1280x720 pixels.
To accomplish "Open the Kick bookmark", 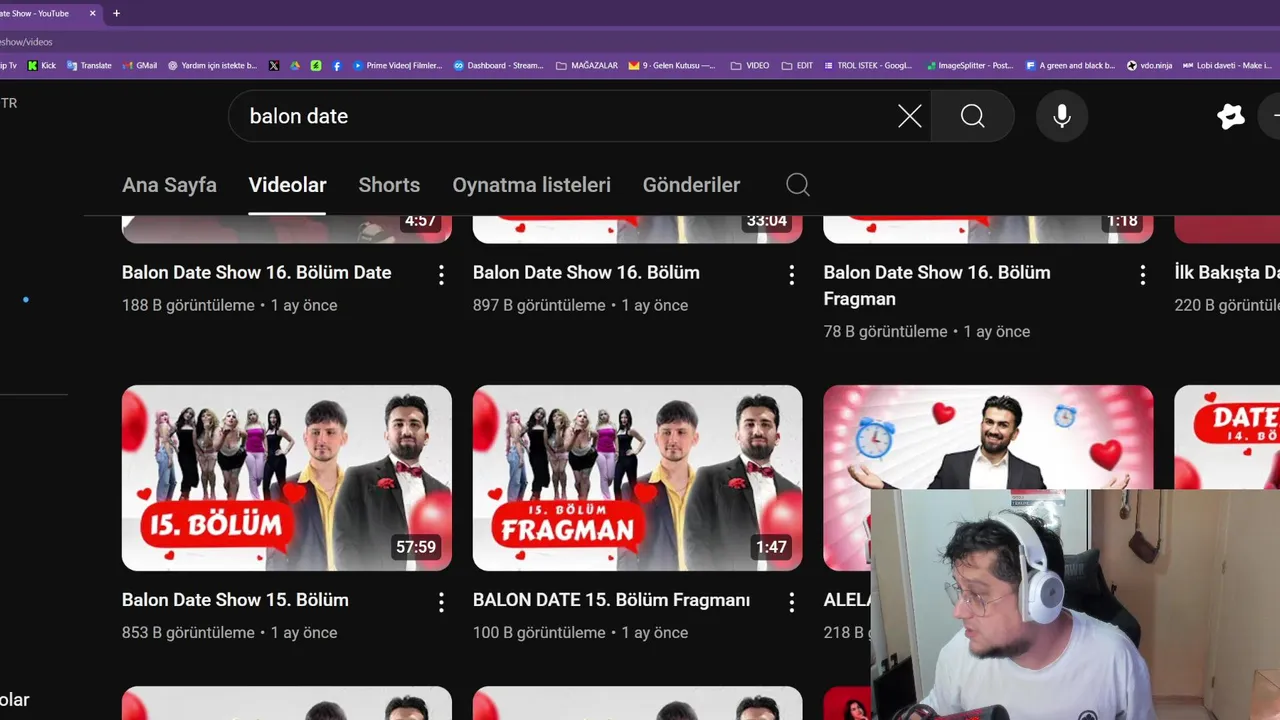I will (x=42, y=65).
